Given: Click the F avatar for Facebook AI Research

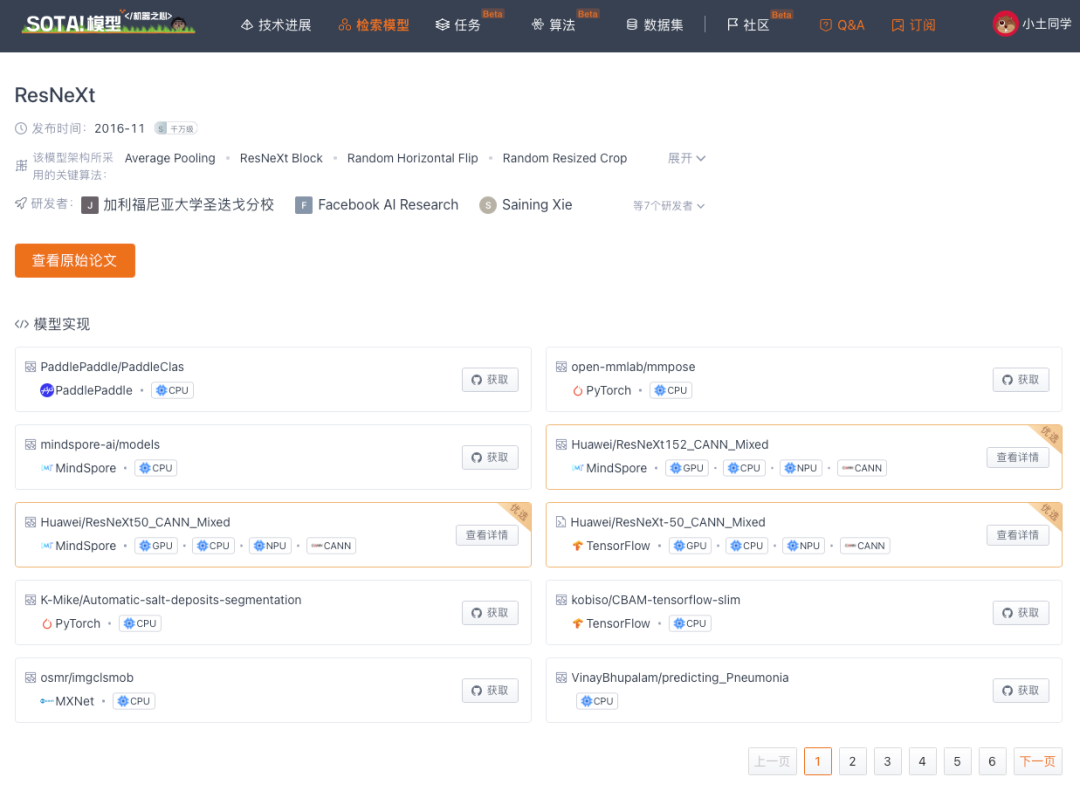Looking at the screenshot, I should tap(304, 205).
